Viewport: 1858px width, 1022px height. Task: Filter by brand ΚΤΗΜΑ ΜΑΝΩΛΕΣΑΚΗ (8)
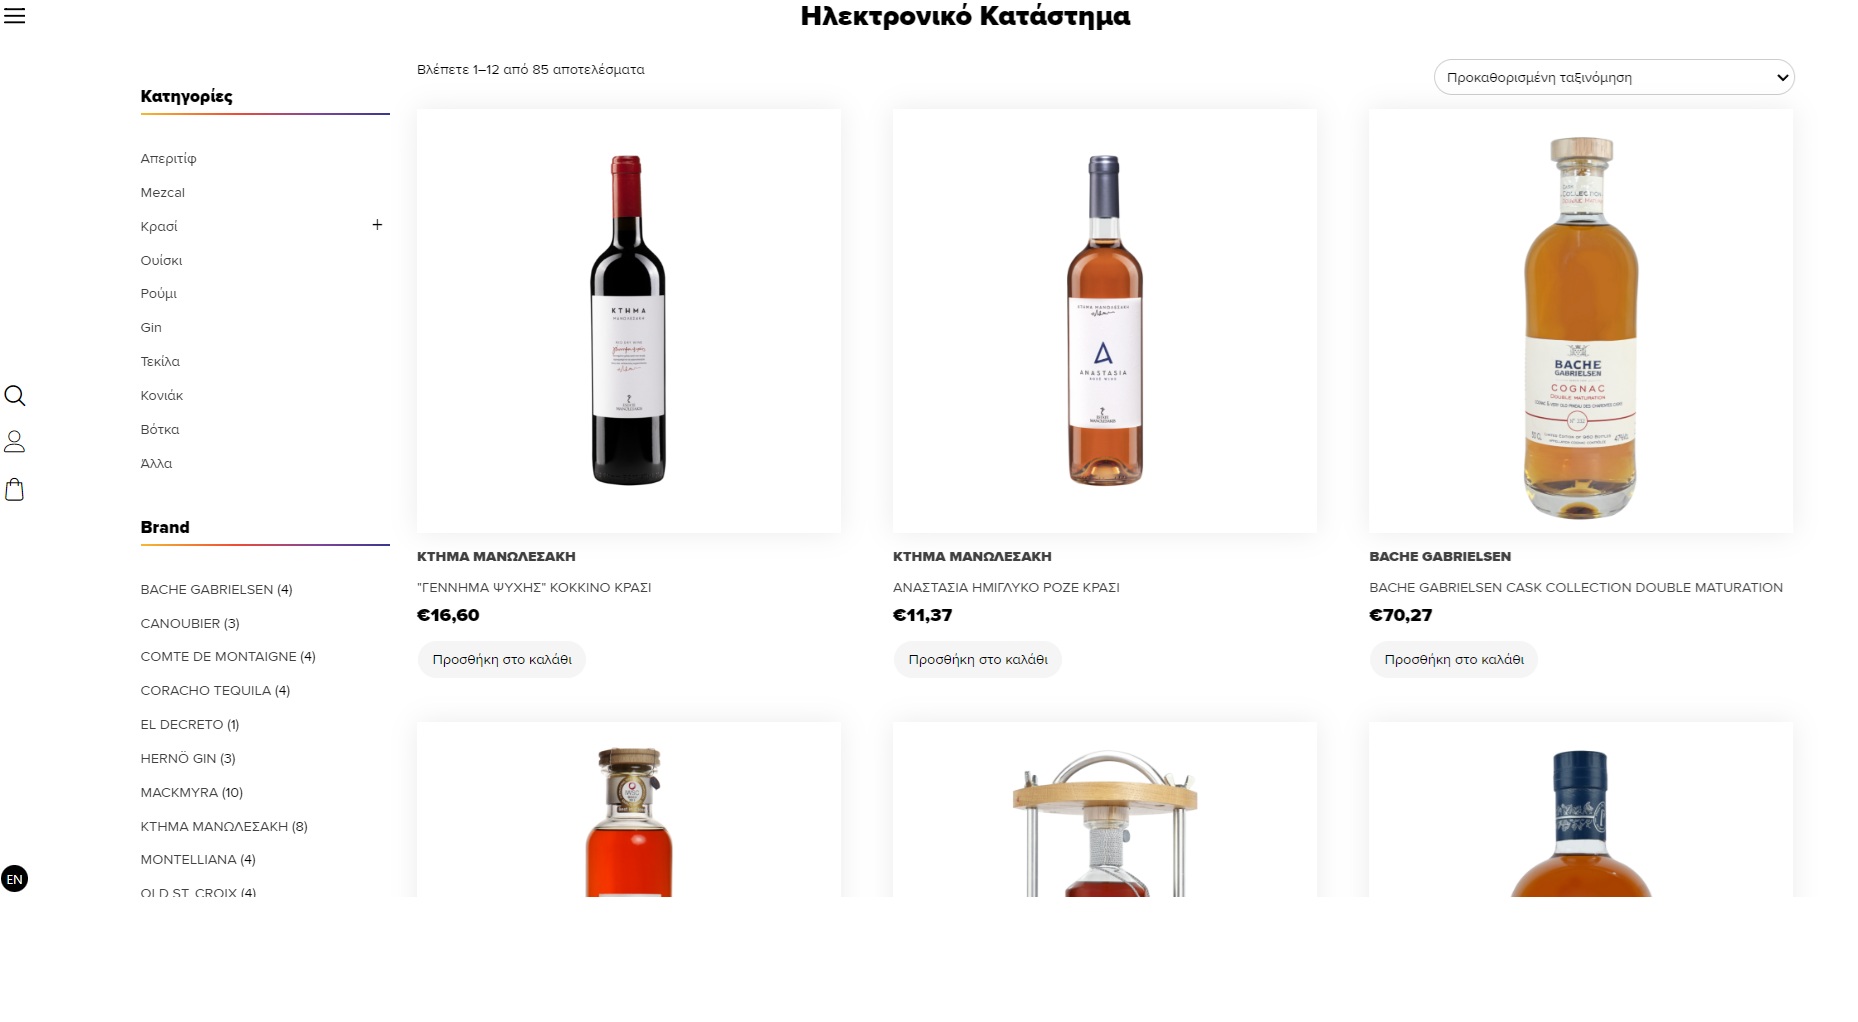[x=224, y=826]
